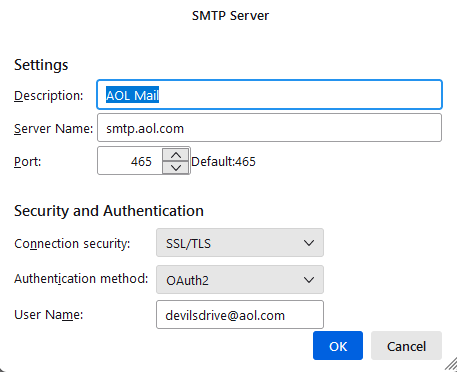Grab the resize grip at dialog corner

tap(450, 364)
